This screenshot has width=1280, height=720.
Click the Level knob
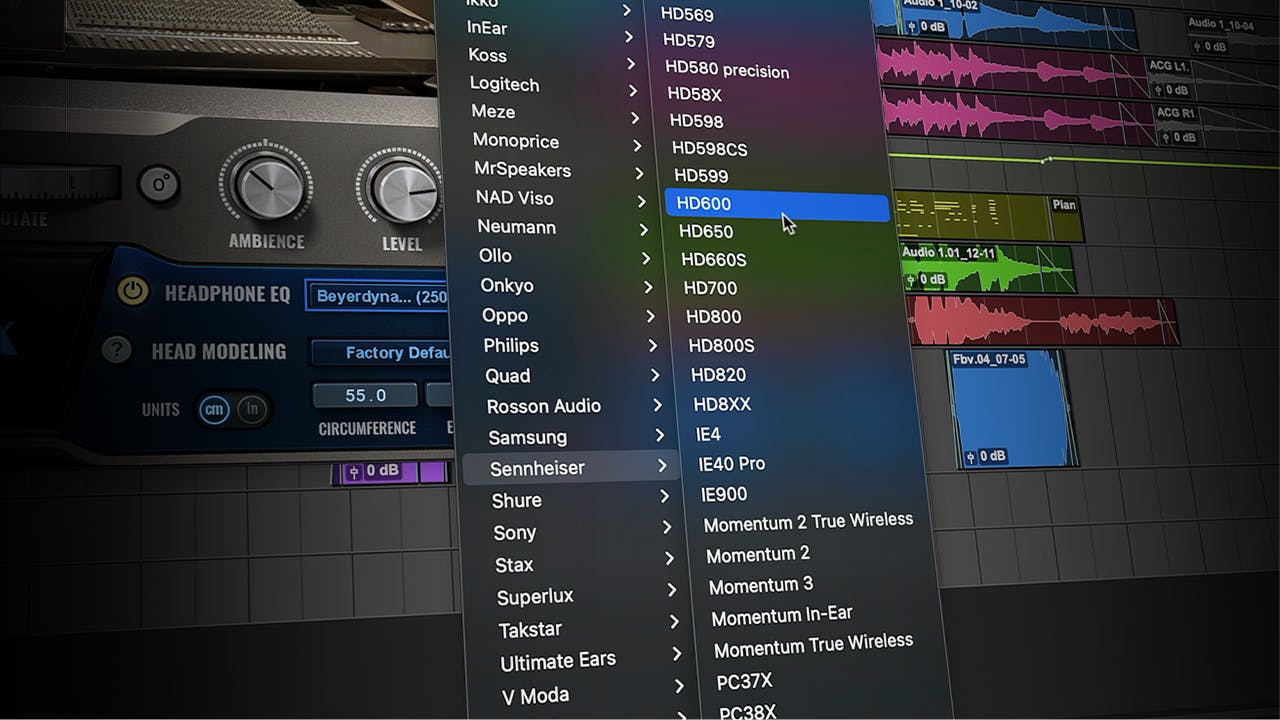point(402,190)
